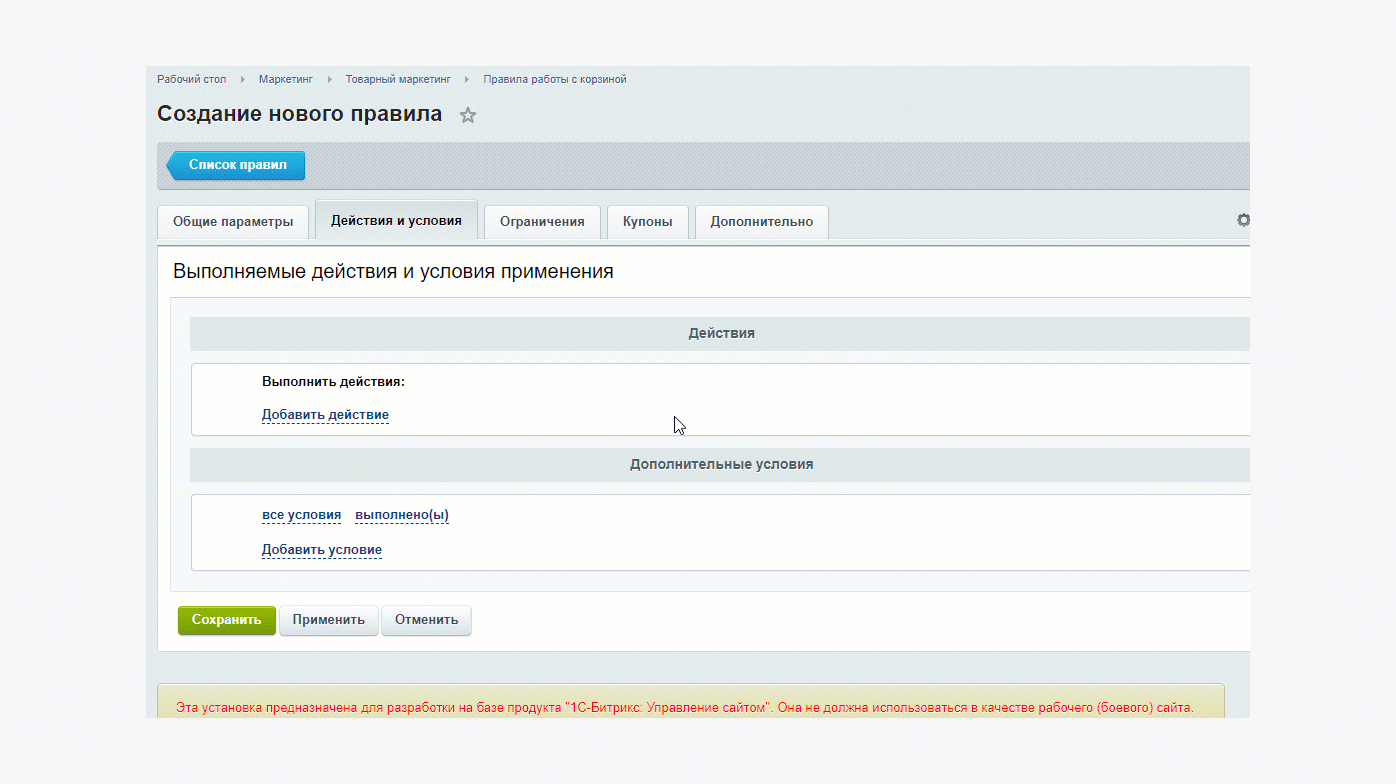Open the Маркетинг breadcrumb link
Viewport: 1396px width, 784px height.
pos(286,79)
